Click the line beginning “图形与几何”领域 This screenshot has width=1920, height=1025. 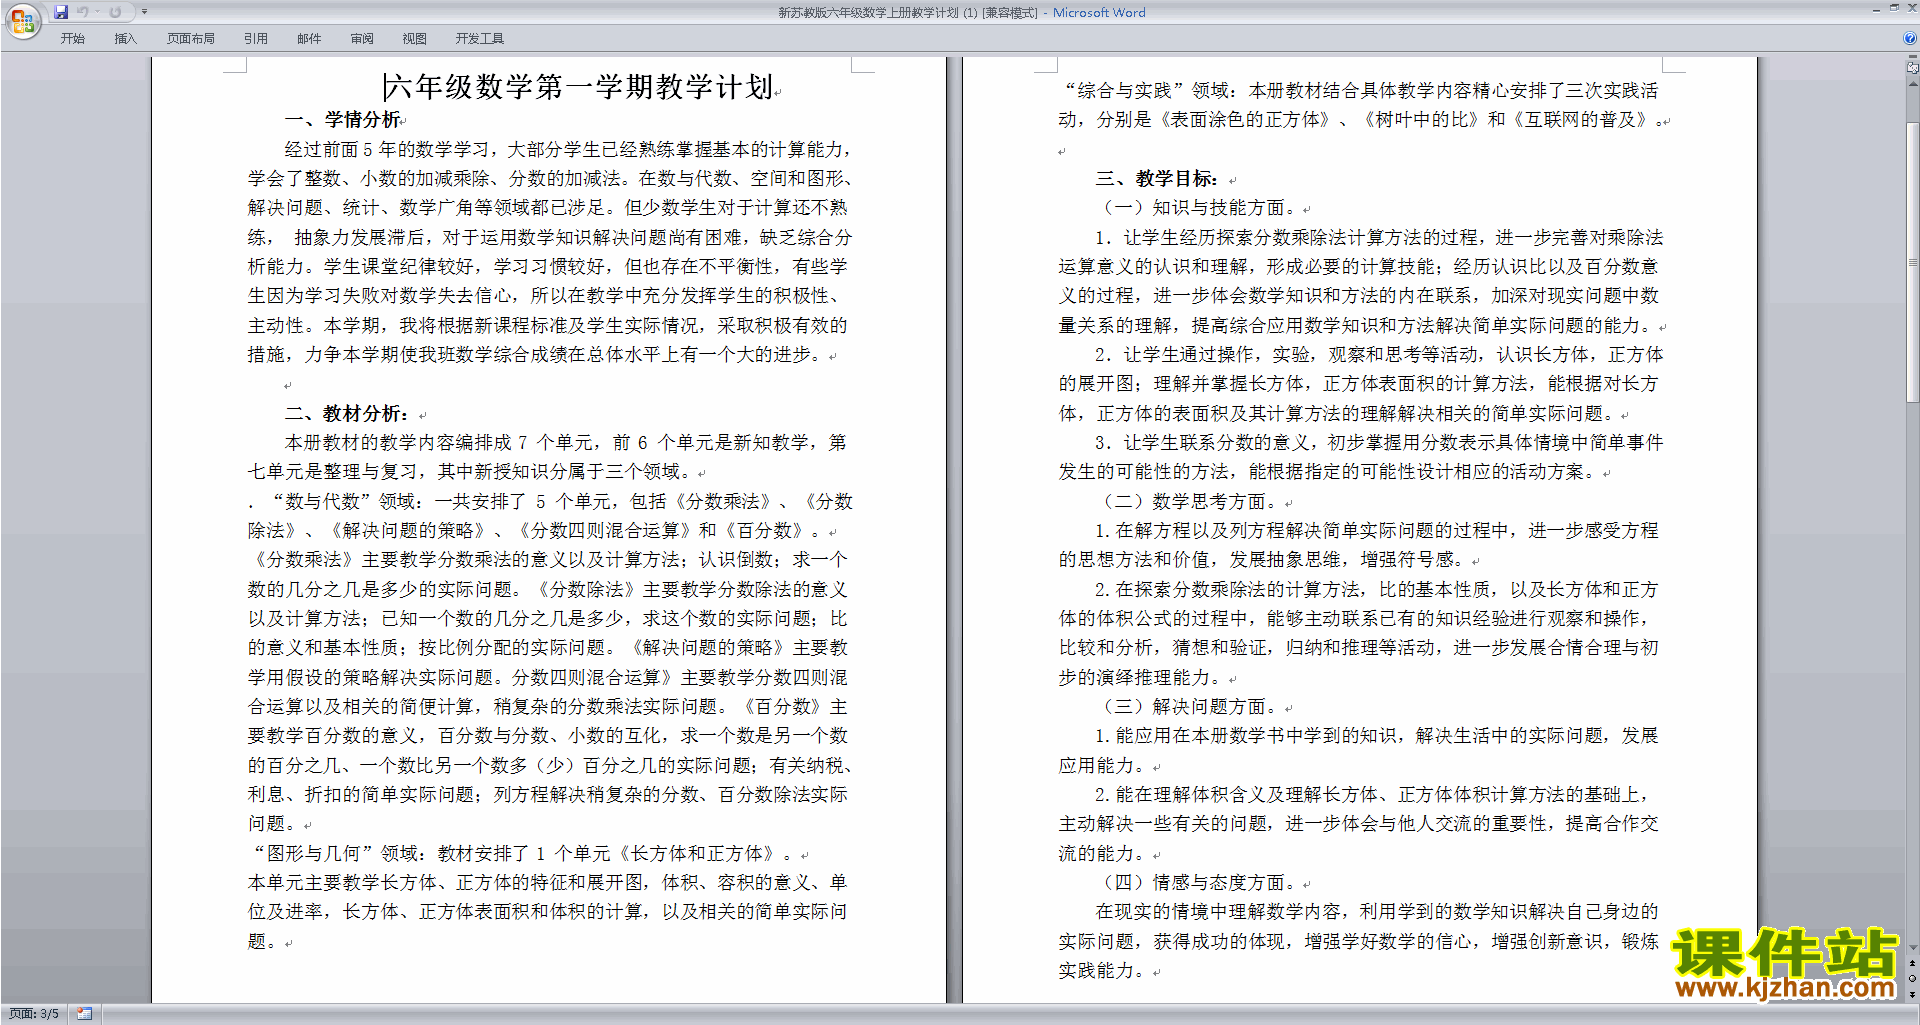[x=521, y=854]
